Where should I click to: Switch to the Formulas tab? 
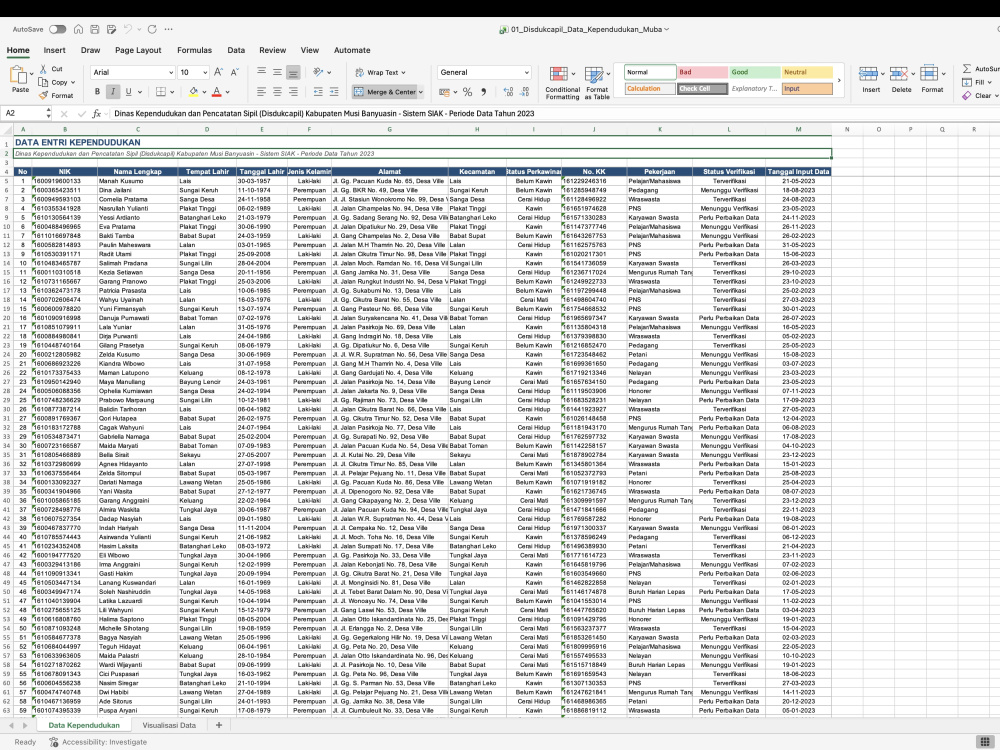(195, 50)
